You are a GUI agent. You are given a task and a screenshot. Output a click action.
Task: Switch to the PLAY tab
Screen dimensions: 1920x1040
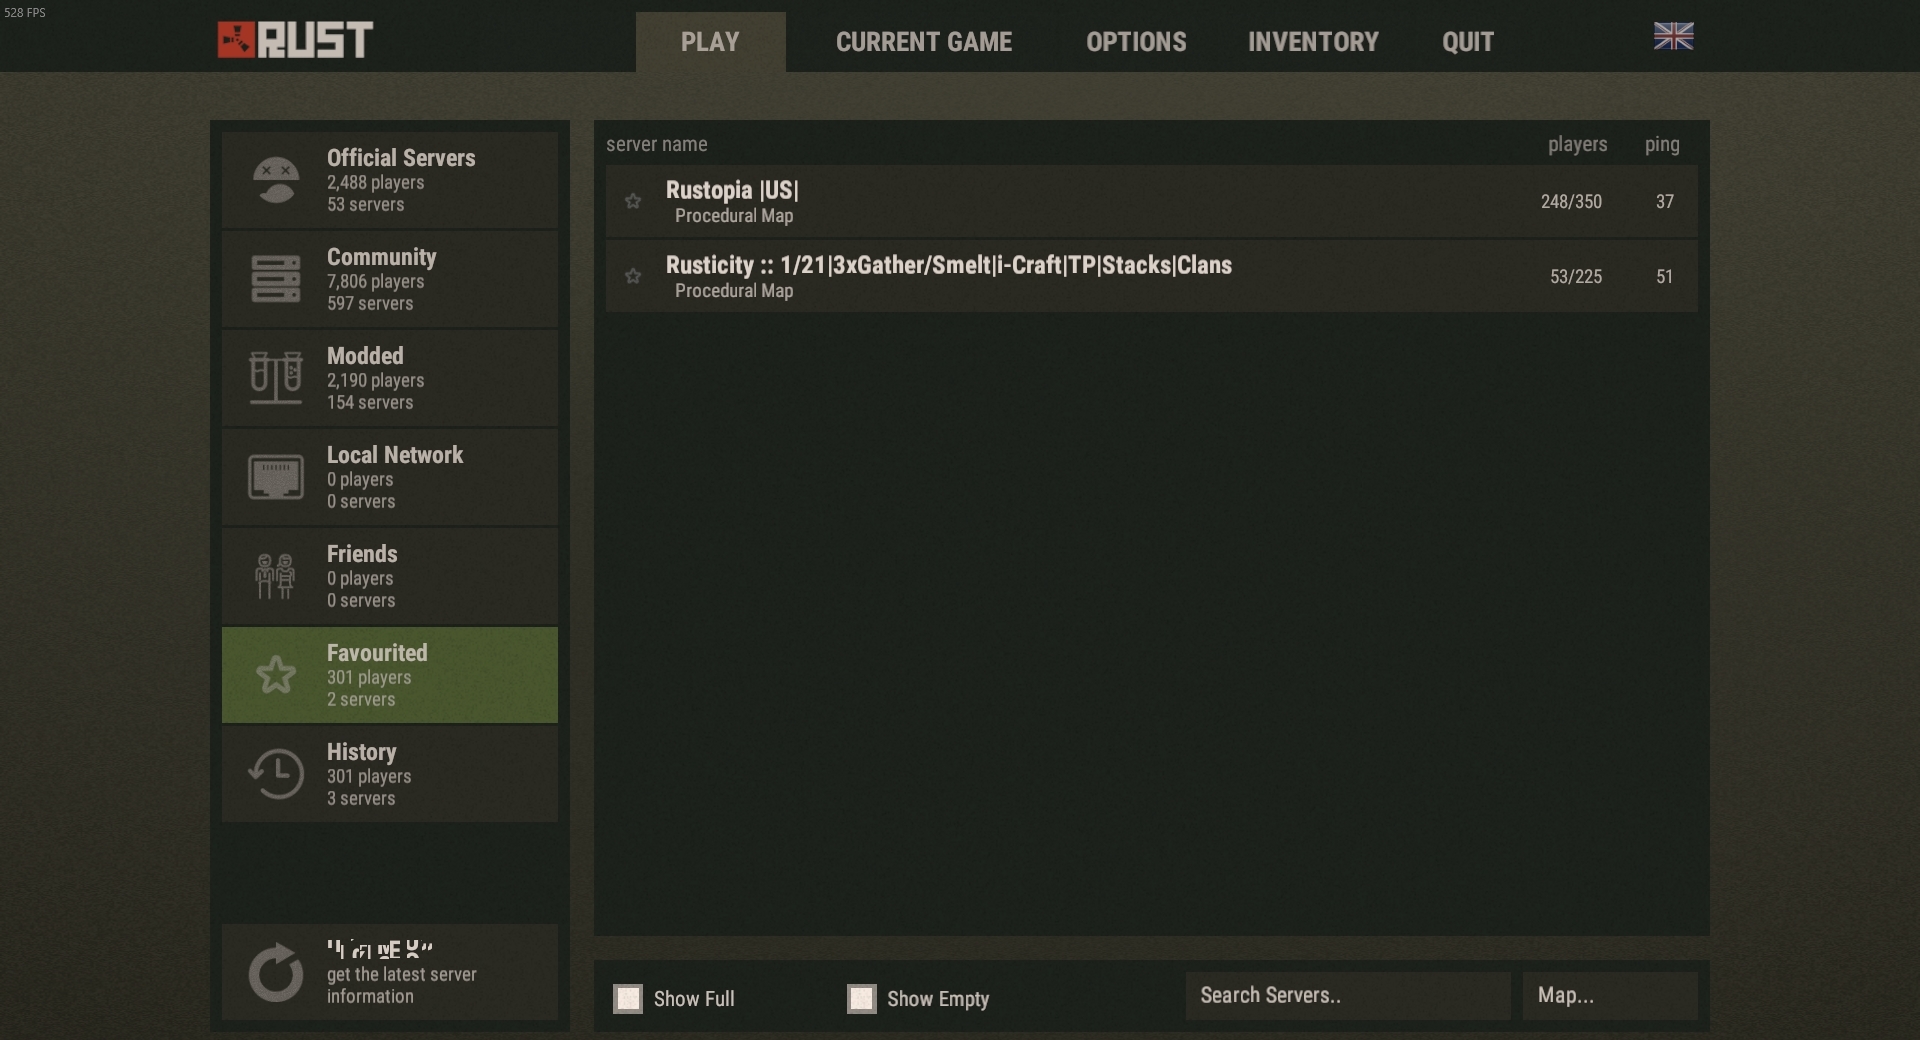[710, 42]
